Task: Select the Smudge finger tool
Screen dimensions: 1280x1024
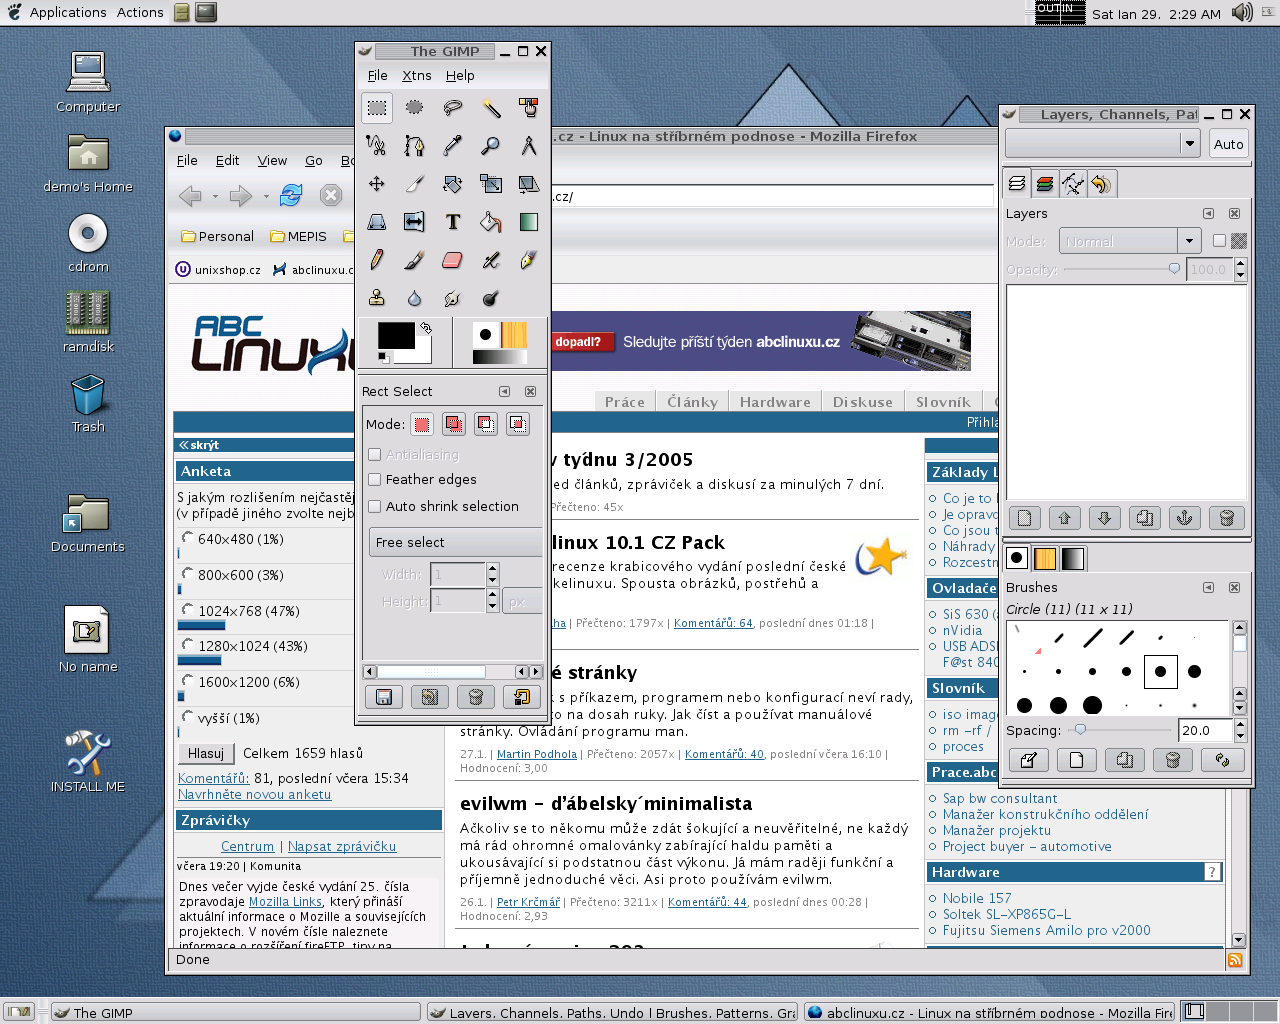Action: point(453,298)
